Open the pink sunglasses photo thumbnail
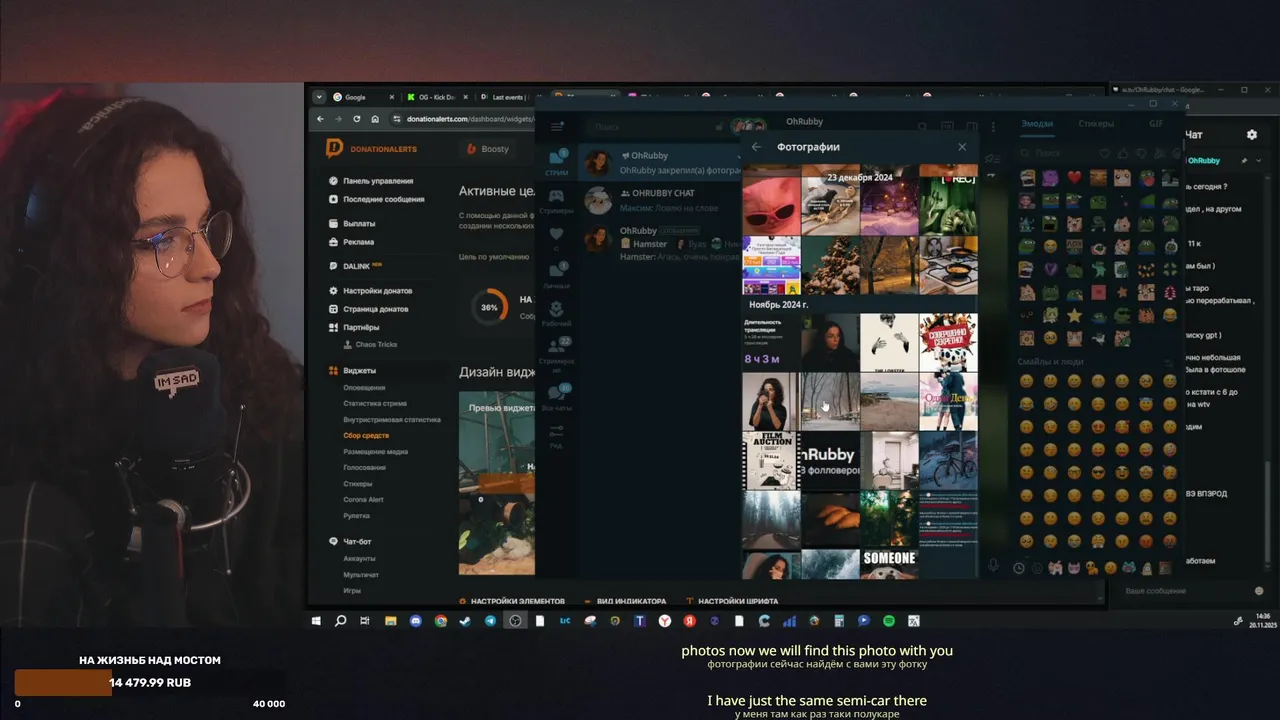Image resolution: width=1280 pixels, height=720 pixels. pos(771,206)
